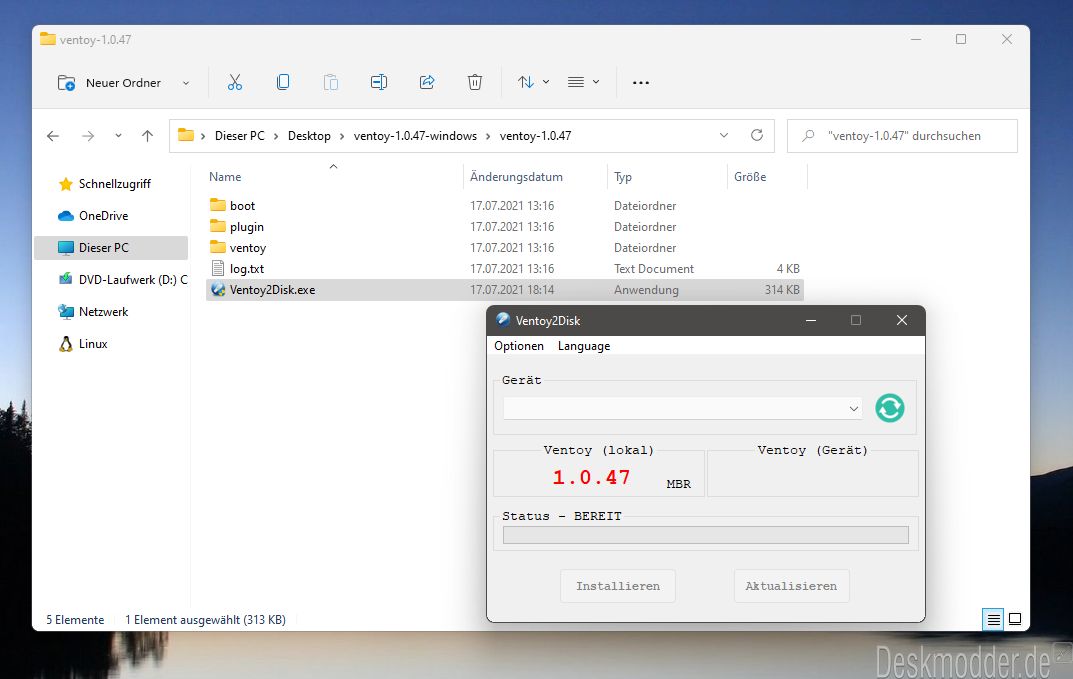Go forward with the Explorer forward arrow
The image size is (1073, 679).
88,136
